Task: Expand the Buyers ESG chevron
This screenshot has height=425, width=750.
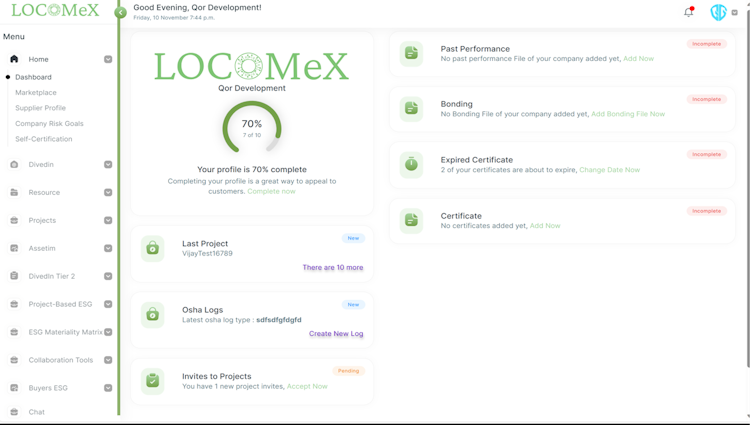Action: tap(108, 388)
